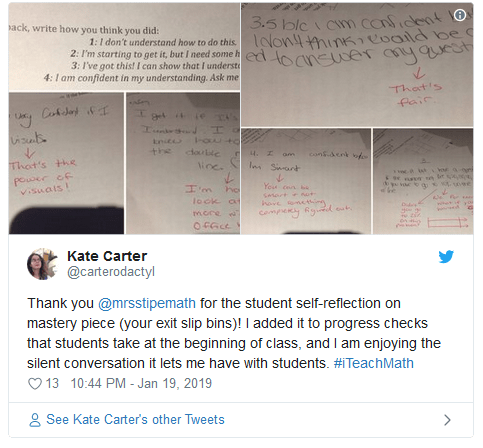
Task: Open the #iTeachMath hashtag link
Action: click(374, 363)
